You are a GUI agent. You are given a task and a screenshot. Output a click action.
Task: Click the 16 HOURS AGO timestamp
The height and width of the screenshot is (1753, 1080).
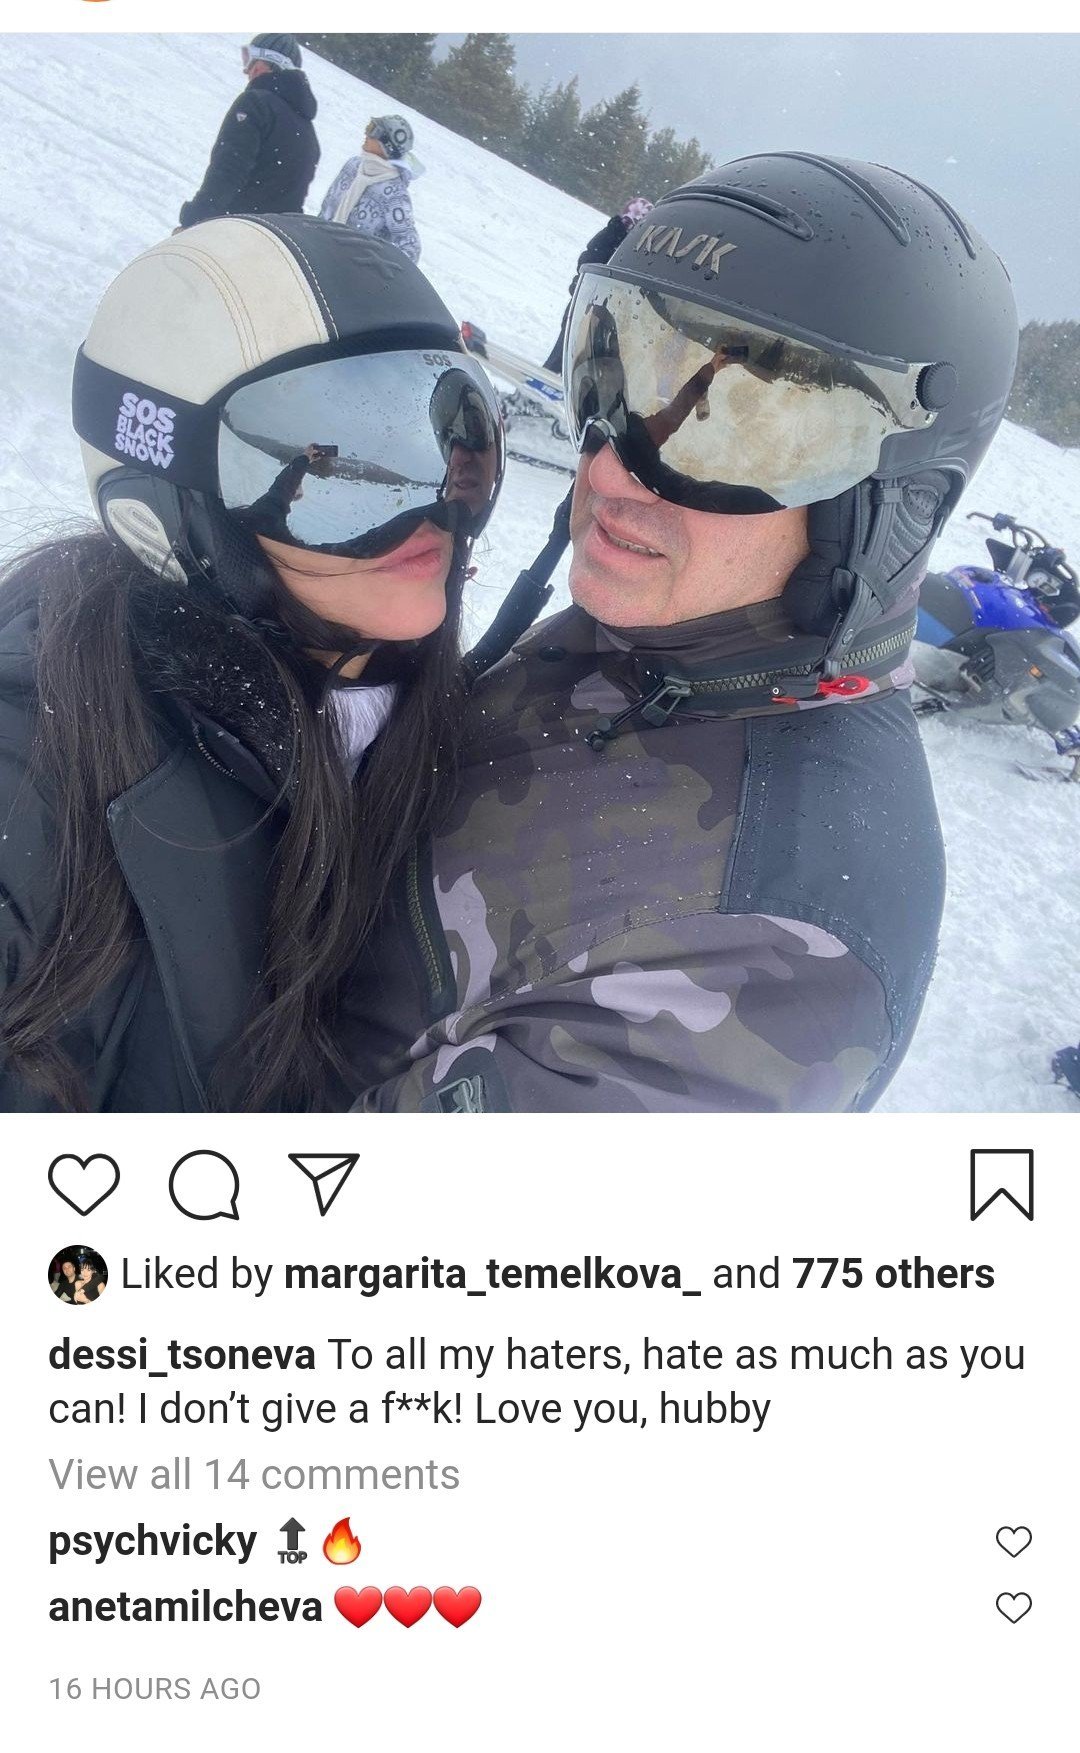[155, 1689]
